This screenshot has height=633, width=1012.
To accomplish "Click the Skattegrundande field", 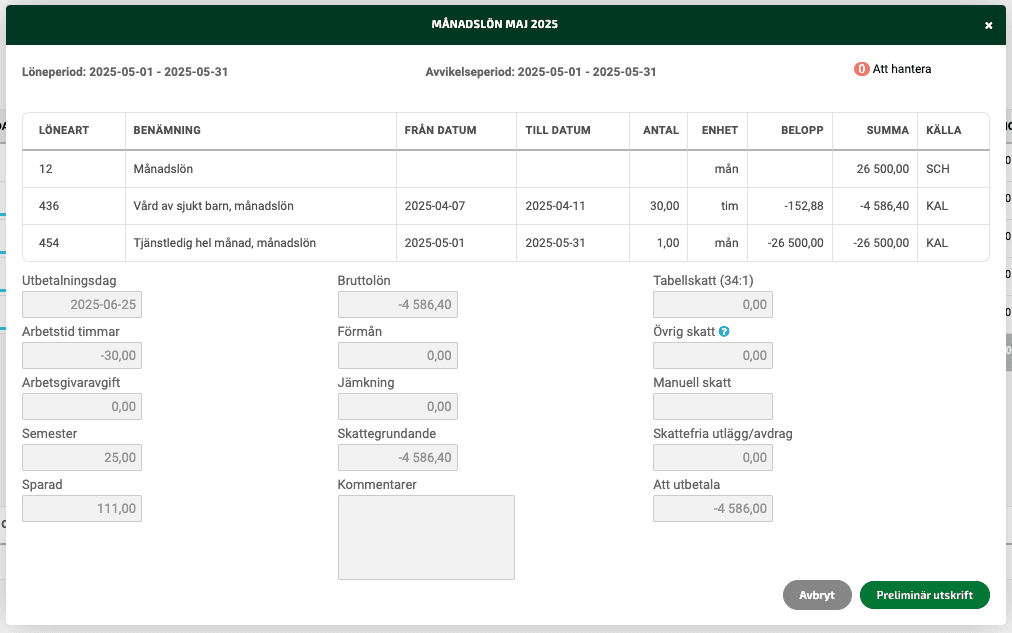I will tap(398, 457).
